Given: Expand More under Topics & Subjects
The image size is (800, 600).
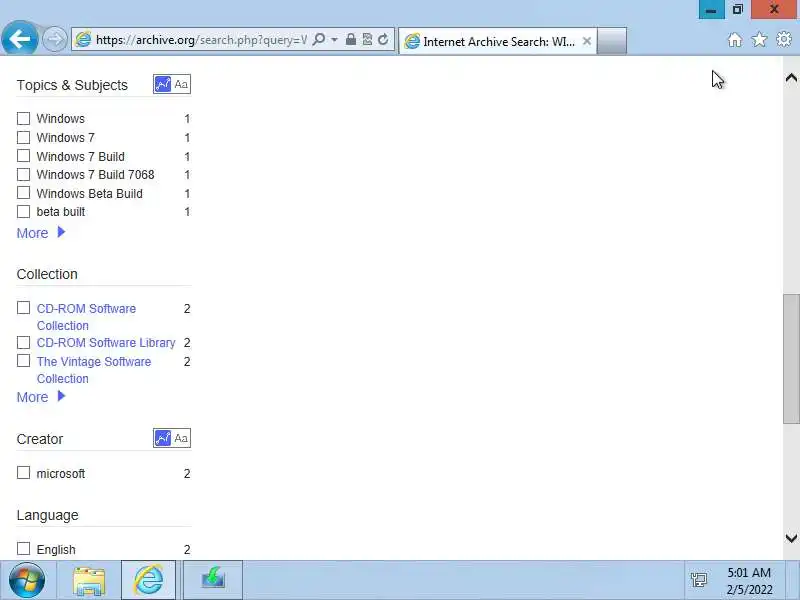Looking at the screenshot, I should [x=41, y=233].
